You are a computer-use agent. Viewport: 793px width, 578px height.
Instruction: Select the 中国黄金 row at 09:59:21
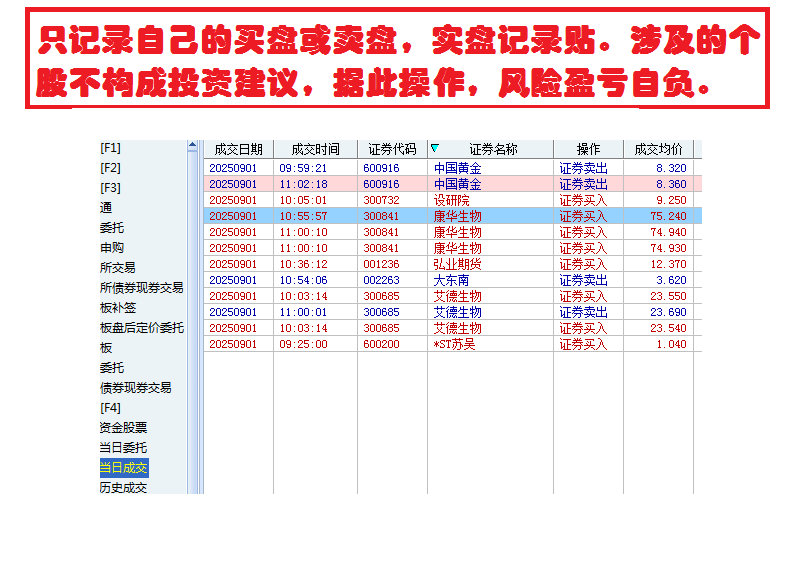click(453, 168)
